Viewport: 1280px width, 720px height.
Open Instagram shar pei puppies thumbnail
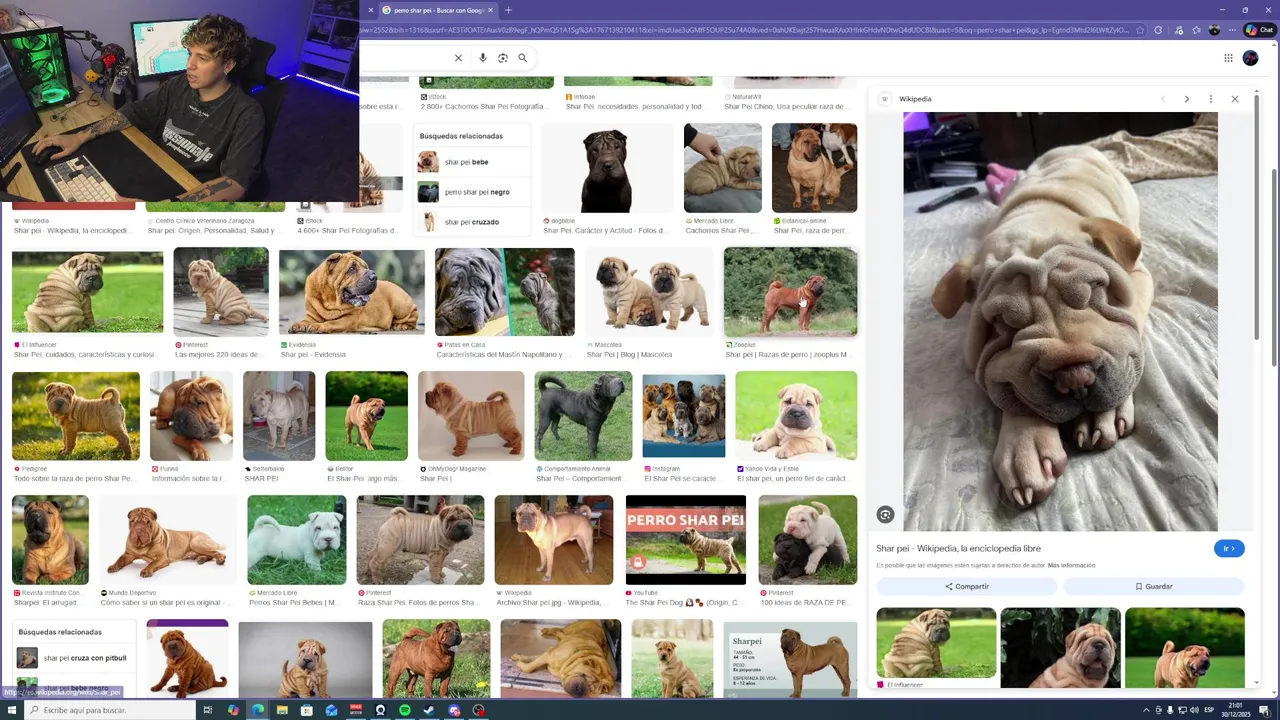tap(684, 416)
